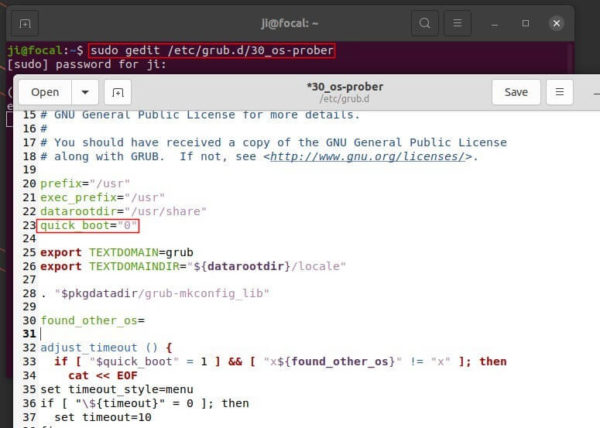Click the 'You should have received' comment line
The width and height of the screenshot is (600, 428).
273,143
